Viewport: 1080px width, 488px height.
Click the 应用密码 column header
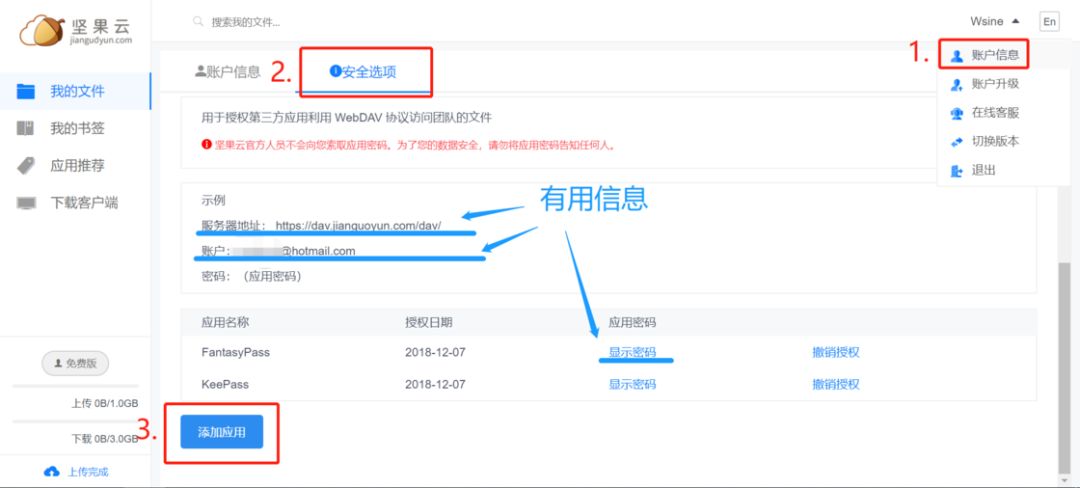632,322
